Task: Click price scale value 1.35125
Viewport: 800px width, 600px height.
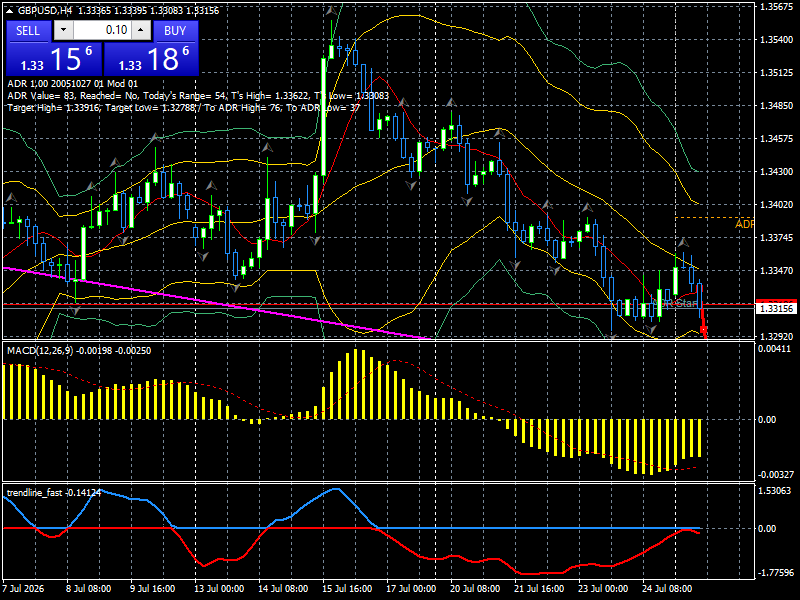Action: pos(777,72)
